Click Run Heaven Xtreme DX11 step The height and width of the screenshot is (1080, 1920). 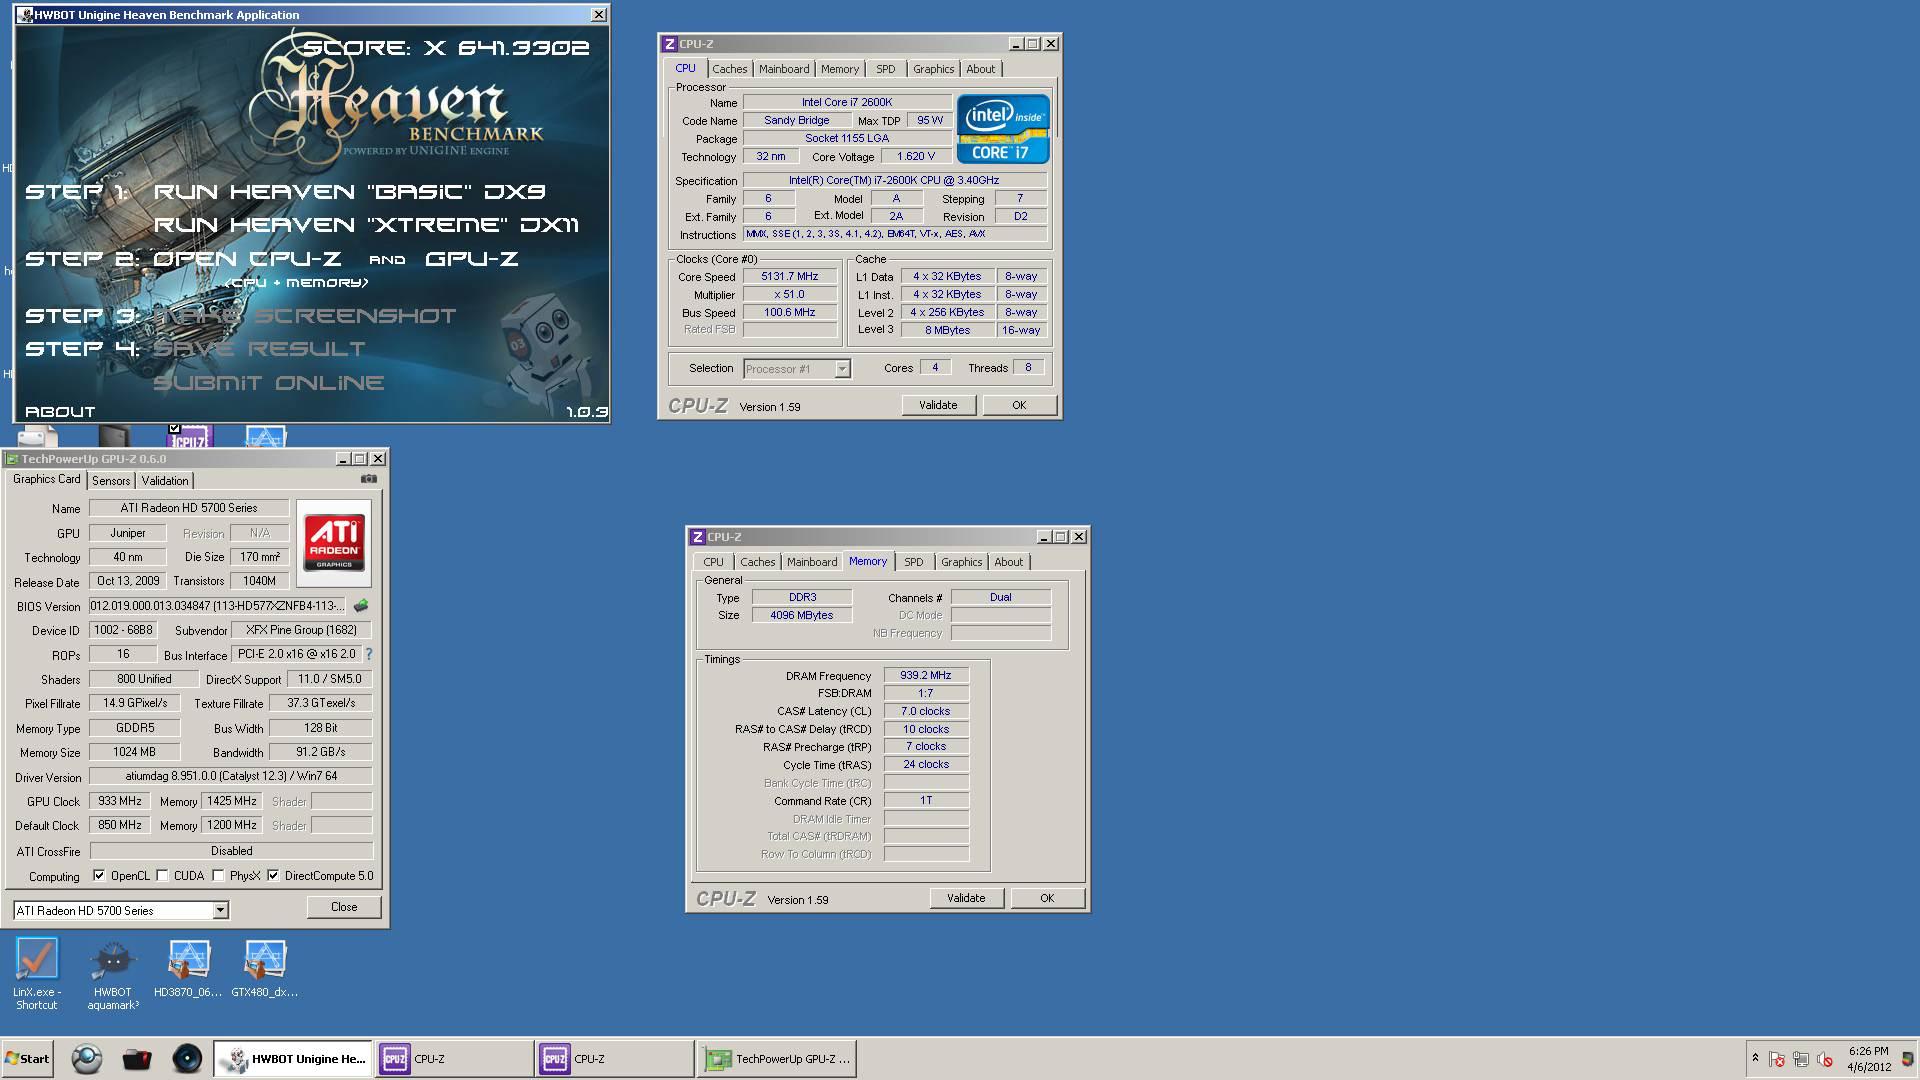366,225
